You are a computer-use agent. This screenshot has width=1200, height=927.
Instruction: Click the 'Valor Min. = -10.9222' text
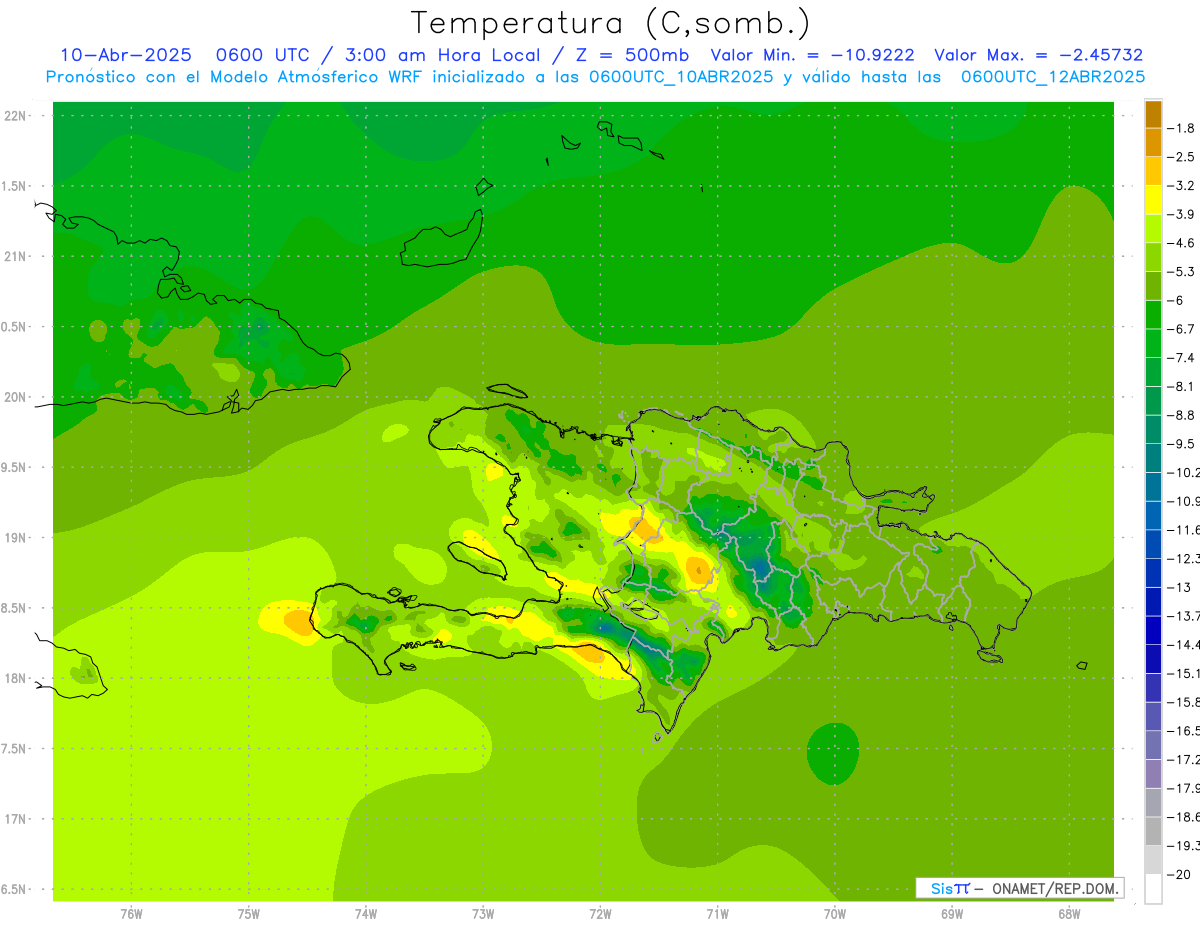(812, 55)
